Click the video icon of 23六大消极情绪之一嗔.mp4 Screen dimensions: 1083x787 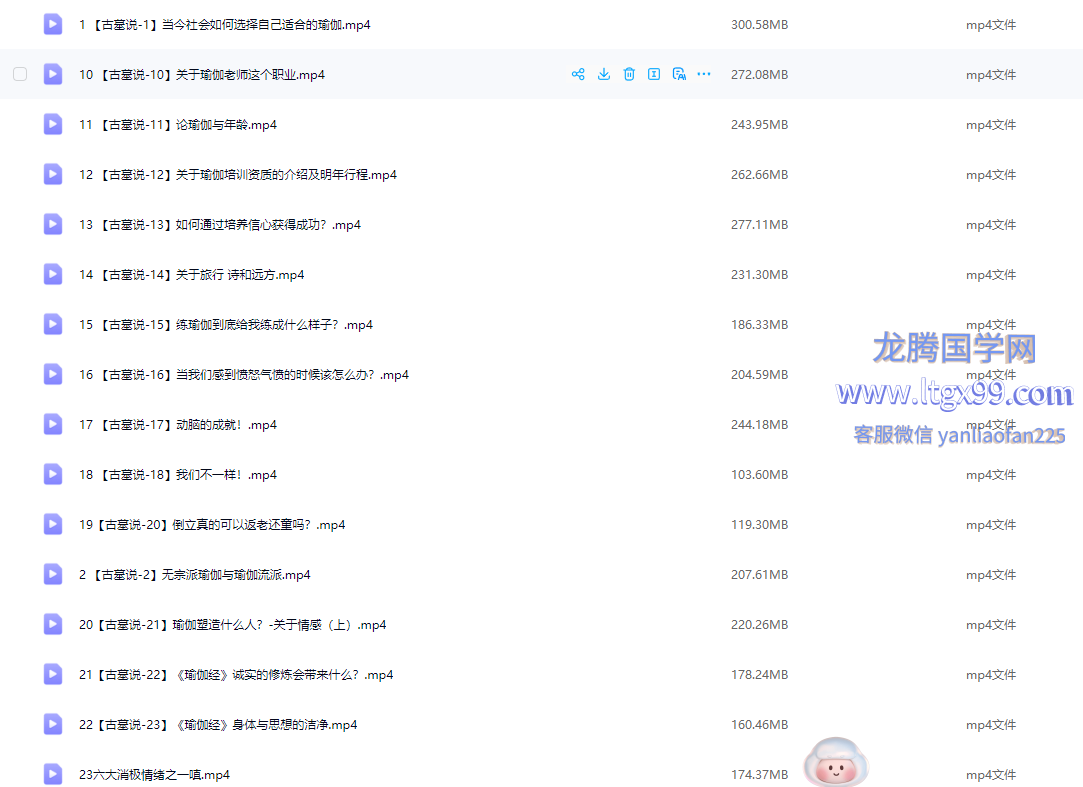point(53,774)
